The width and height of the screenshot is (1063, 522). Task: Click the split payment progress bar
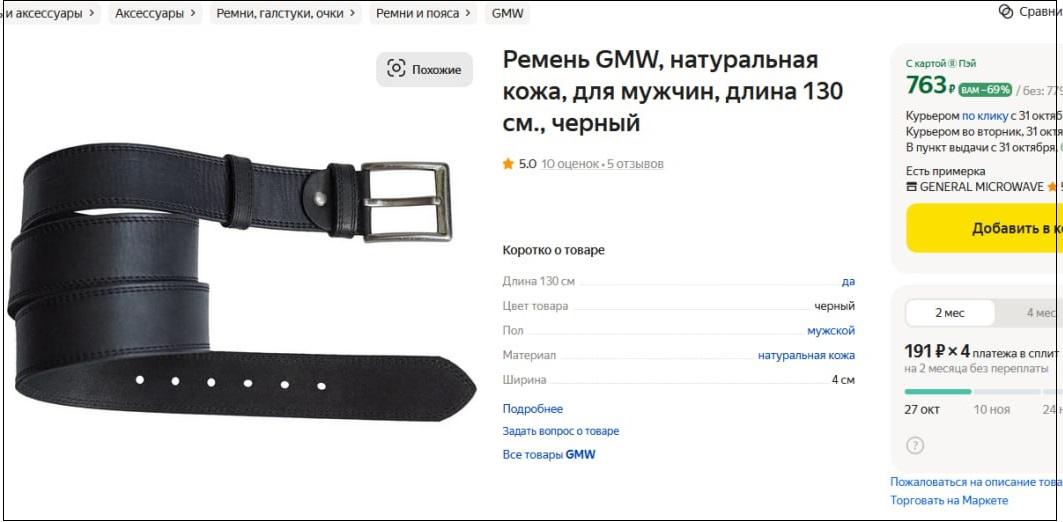[984, 391]
